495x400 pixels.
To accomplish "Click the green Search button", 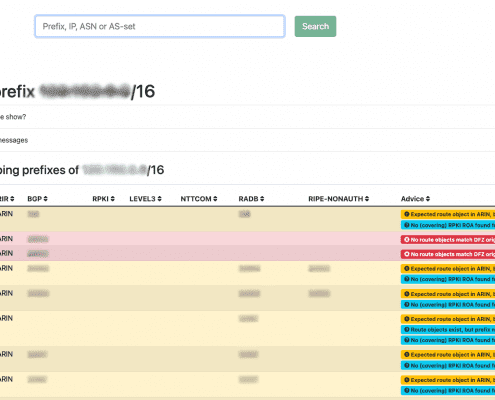I will pos(315,26).
